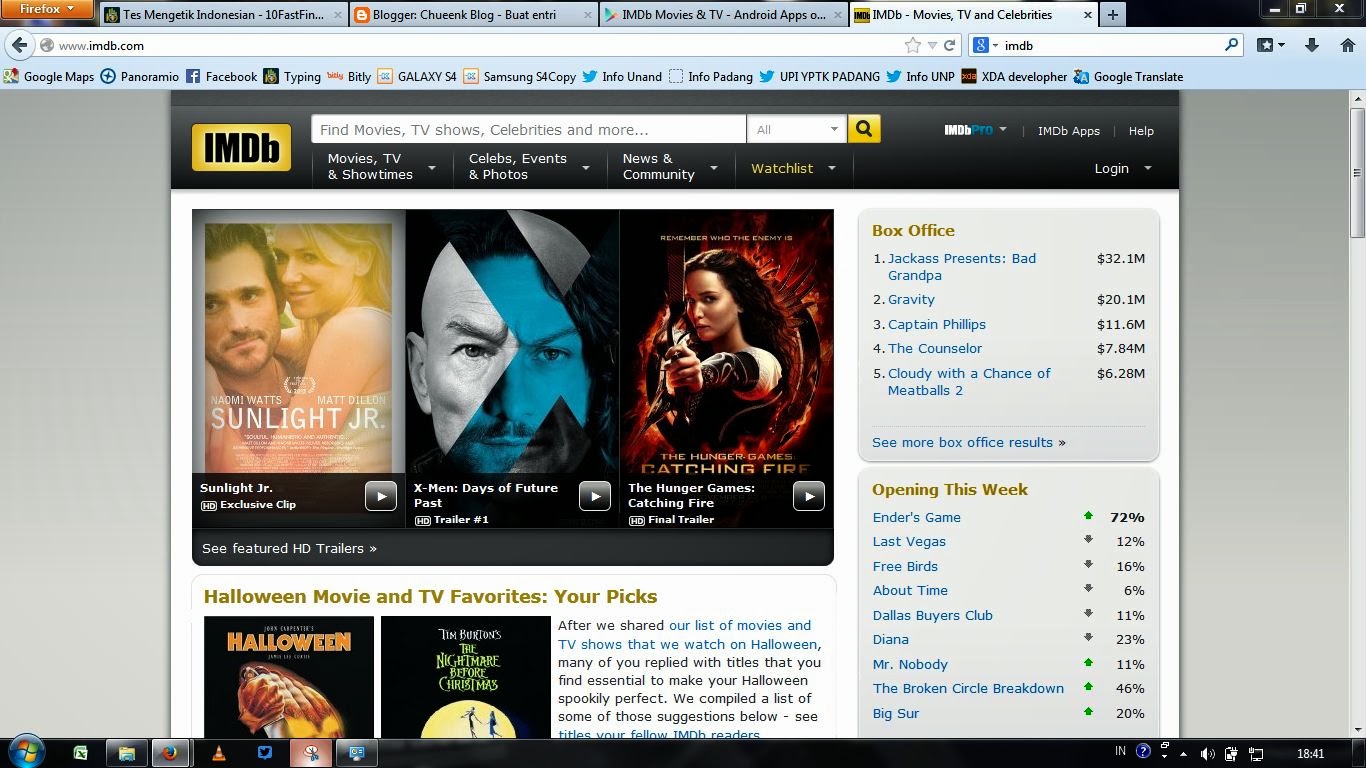Open the Halloween movie poster thumbnail

point(289,677)
